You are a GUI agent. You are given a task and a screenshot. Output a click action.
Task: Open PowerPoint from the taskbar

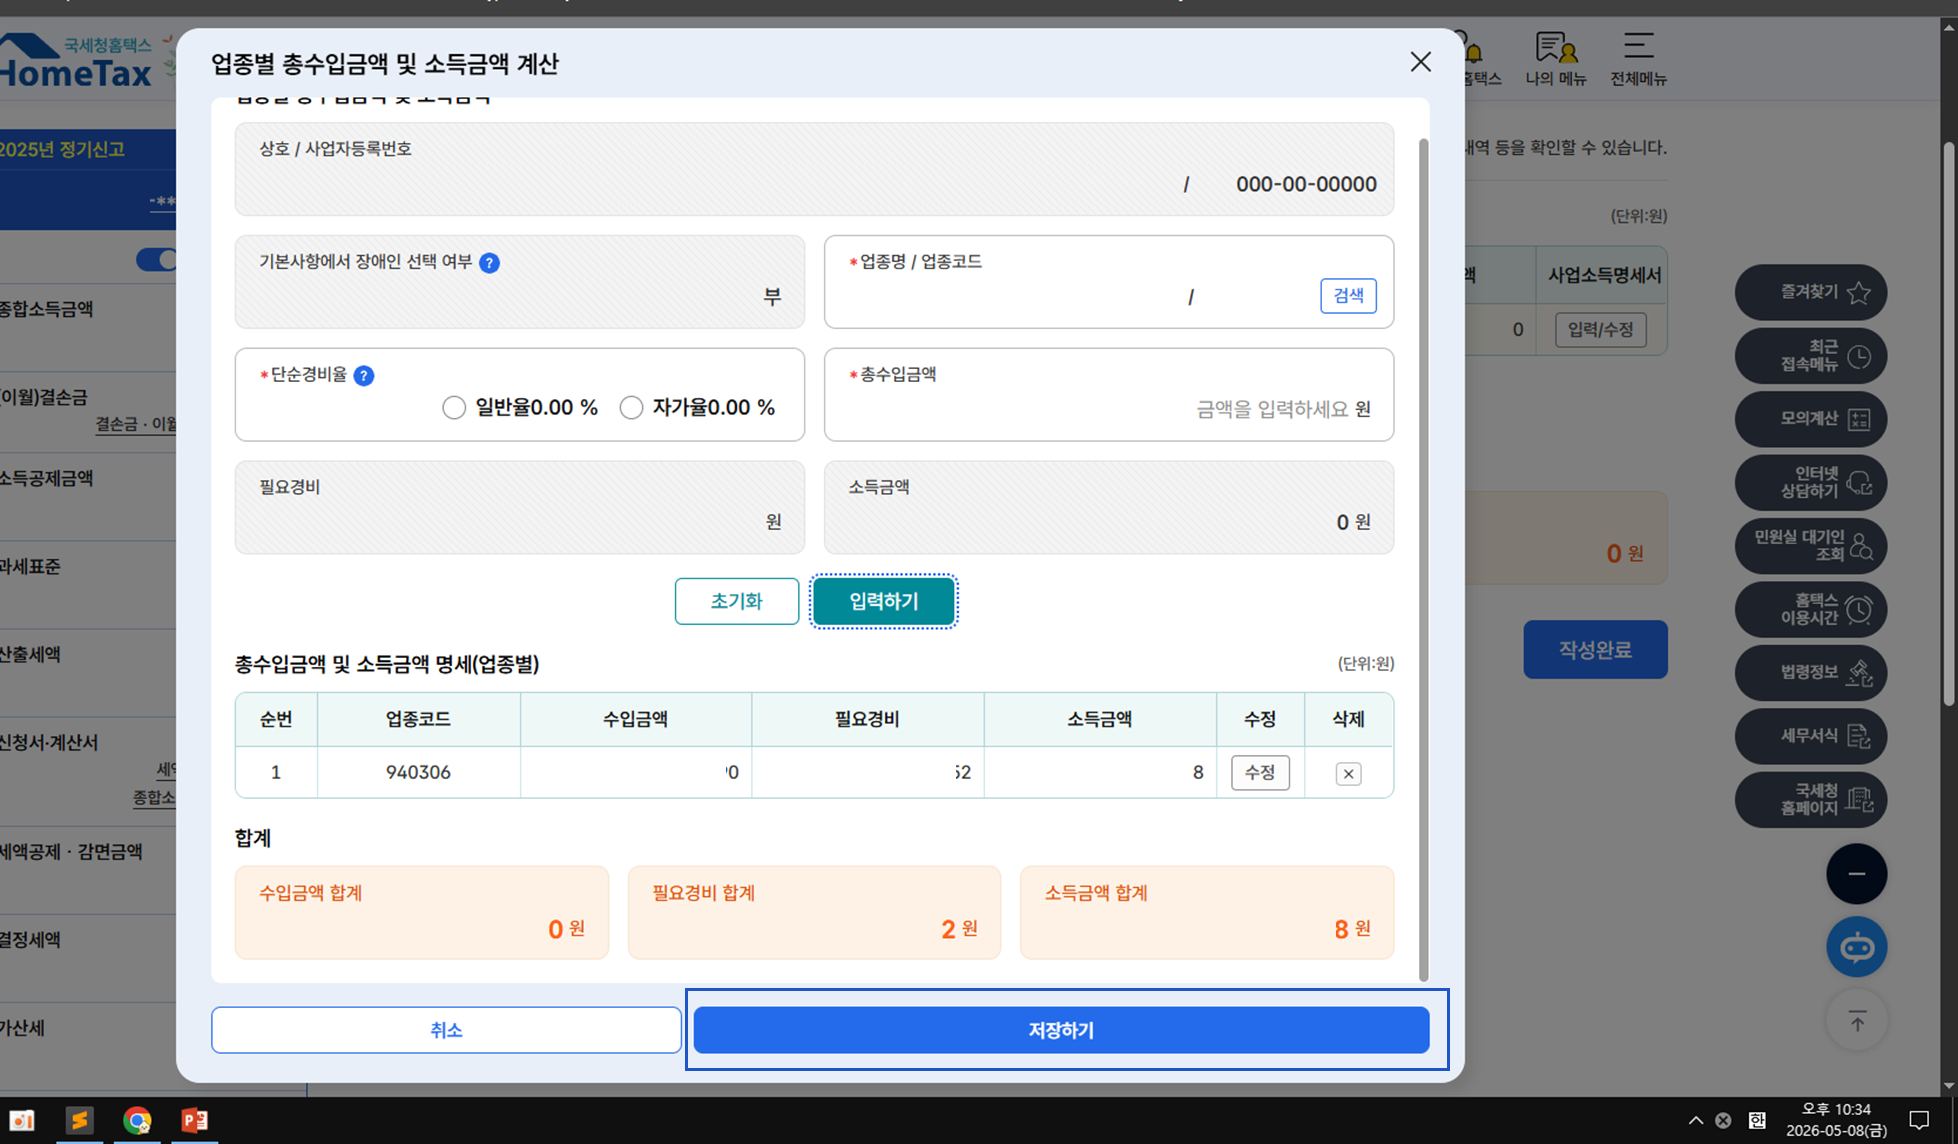(194, 1120)
